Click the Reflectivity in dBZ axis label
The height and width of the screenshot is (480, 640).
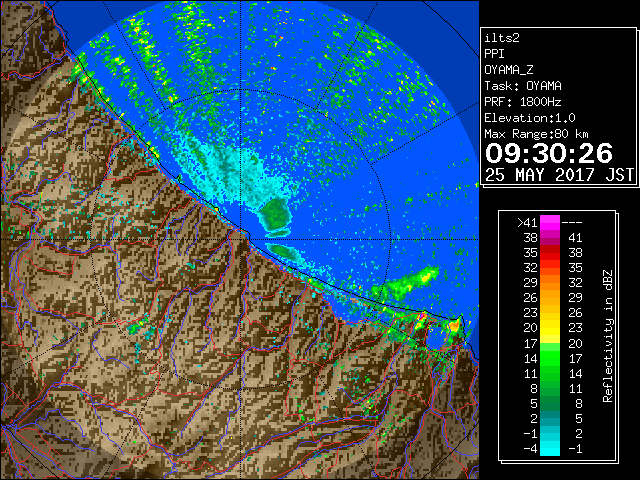point(608,336)
